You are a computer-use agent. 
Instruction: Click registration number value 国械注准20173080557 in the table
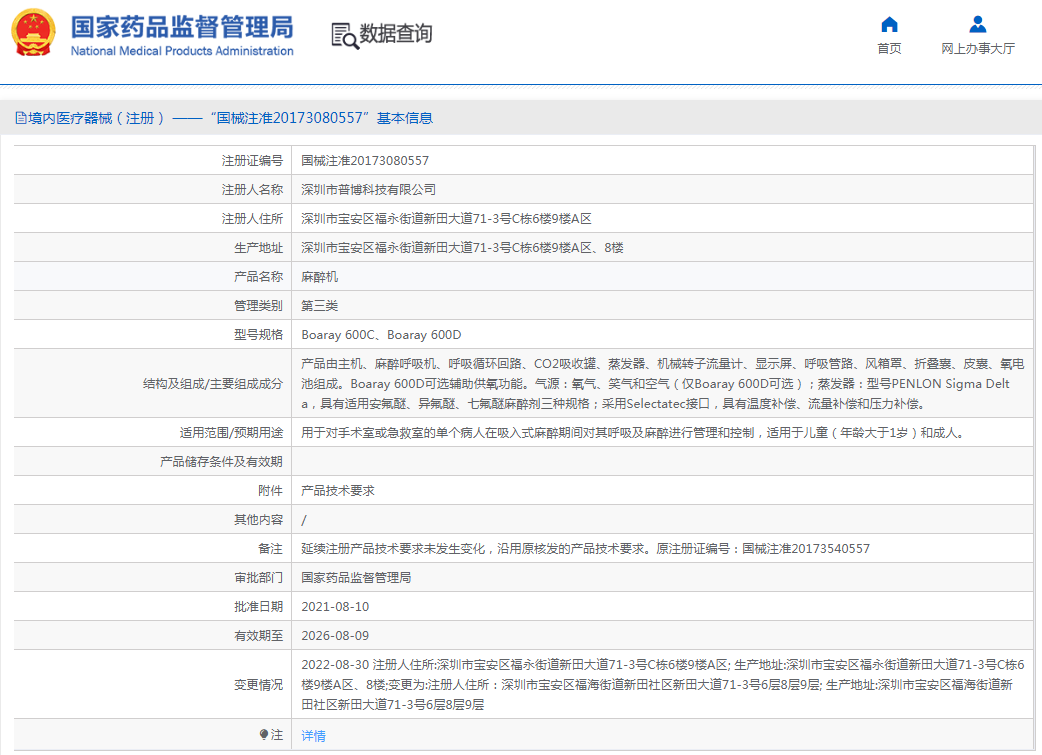(365, 161)
